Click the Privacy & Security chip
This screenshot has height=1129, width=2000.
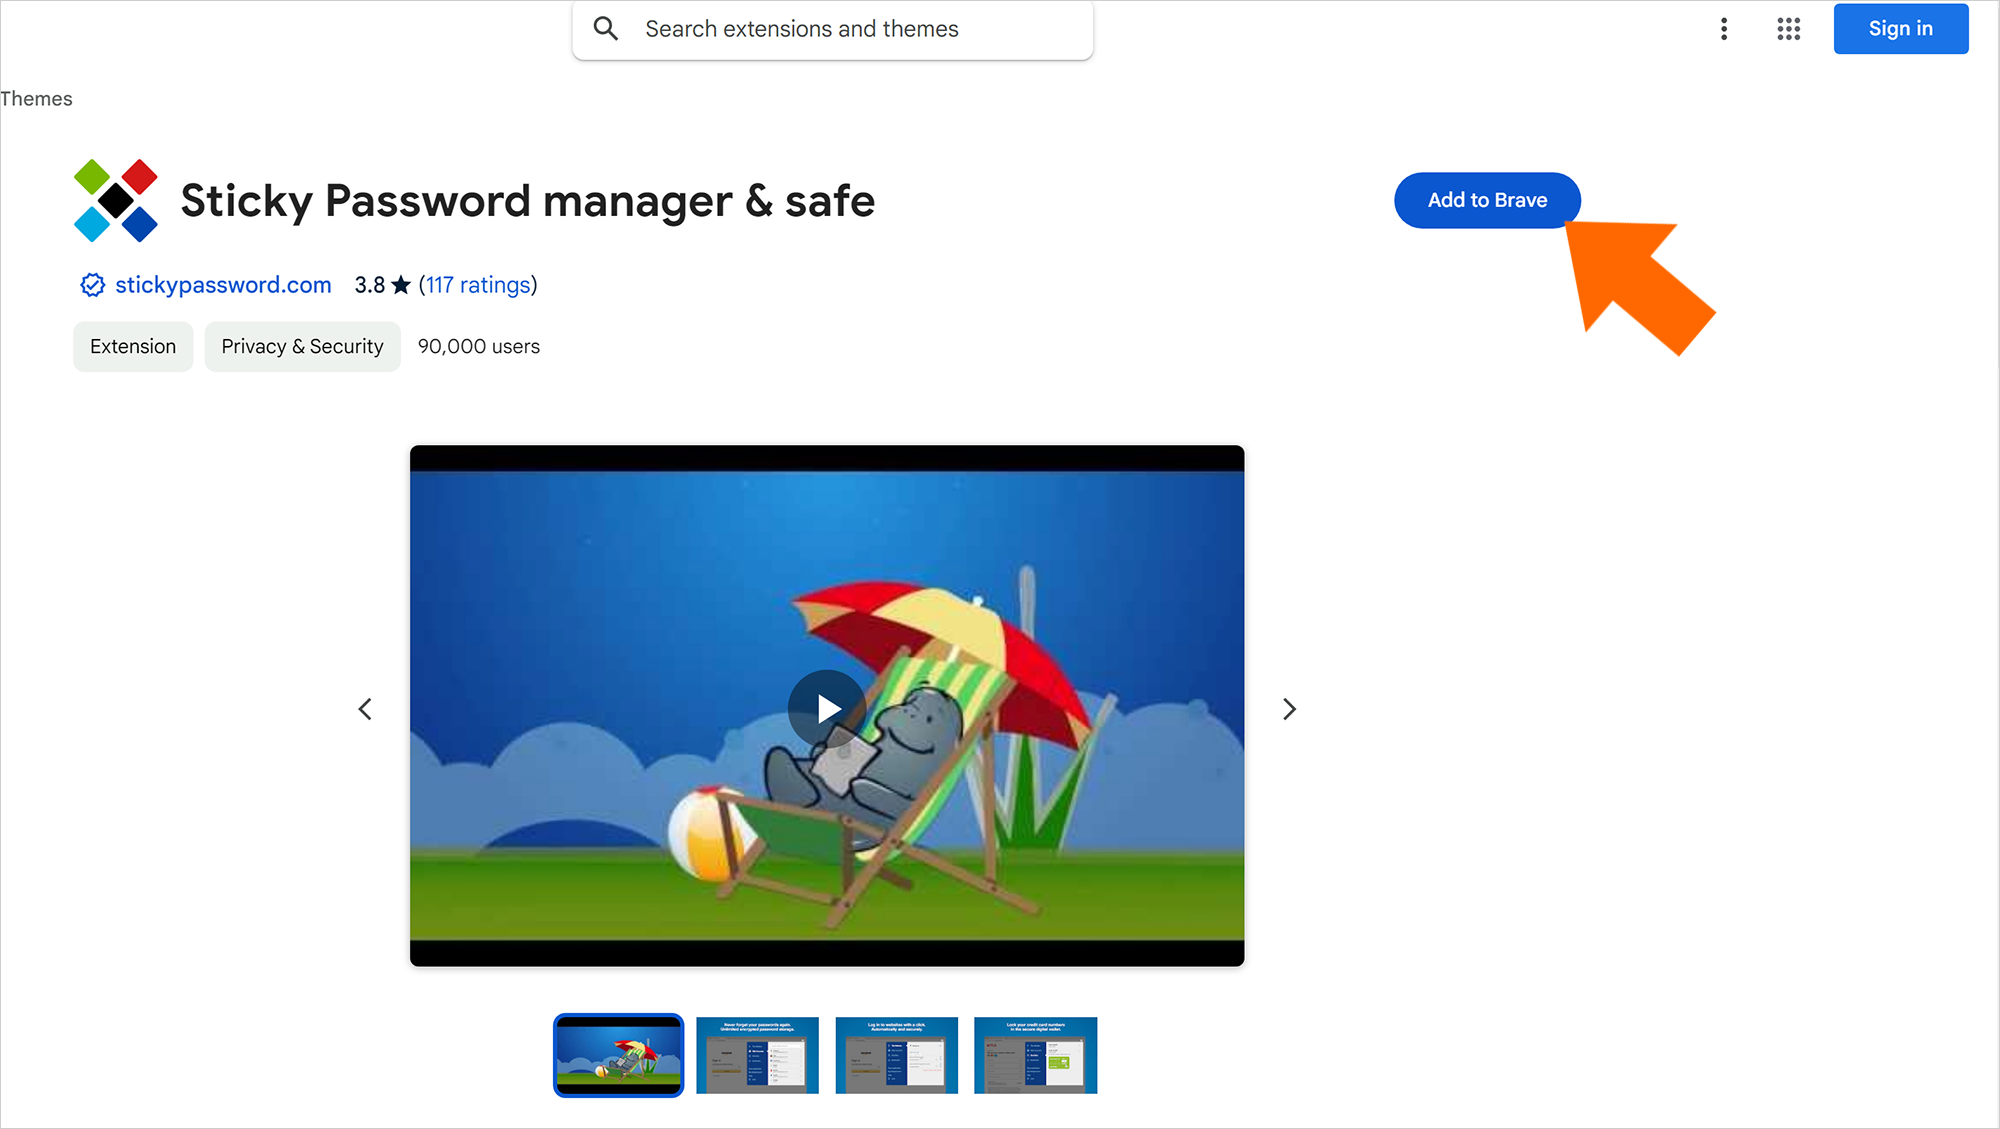[x=302, y=346]
